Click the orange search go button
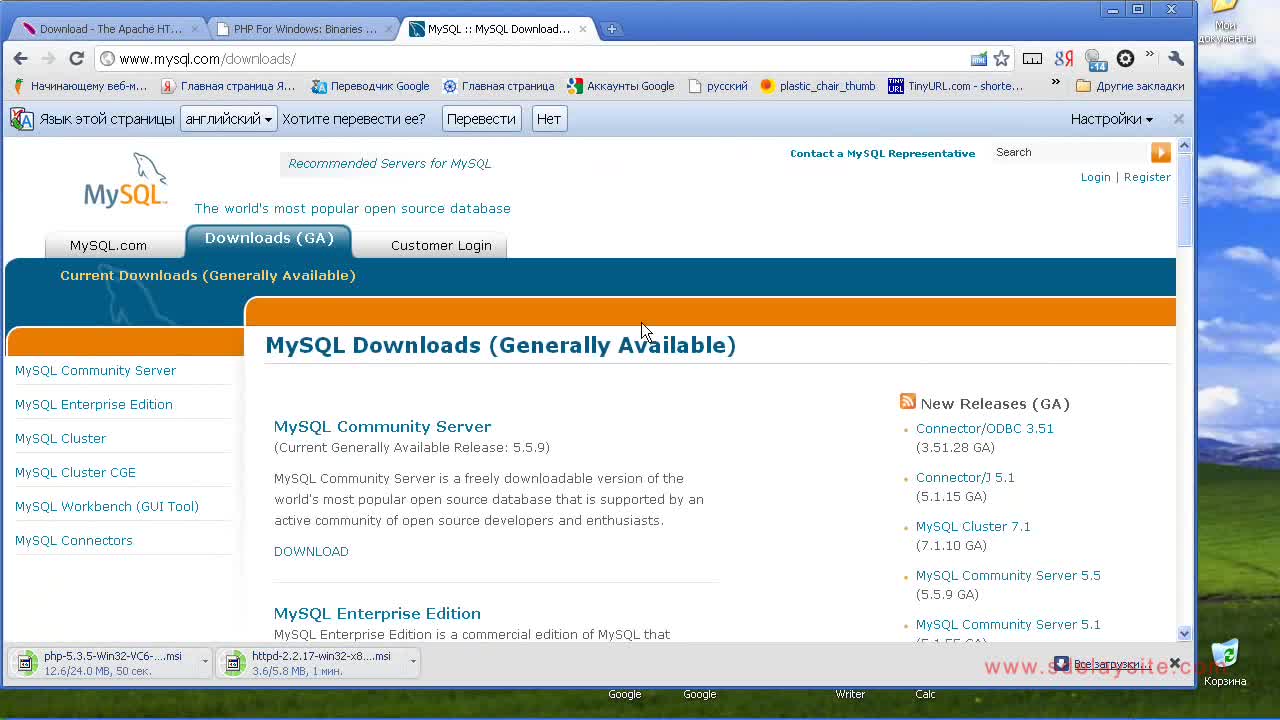The width and height of the screenshot is (1280, 720). click(x=1161, y=152)
